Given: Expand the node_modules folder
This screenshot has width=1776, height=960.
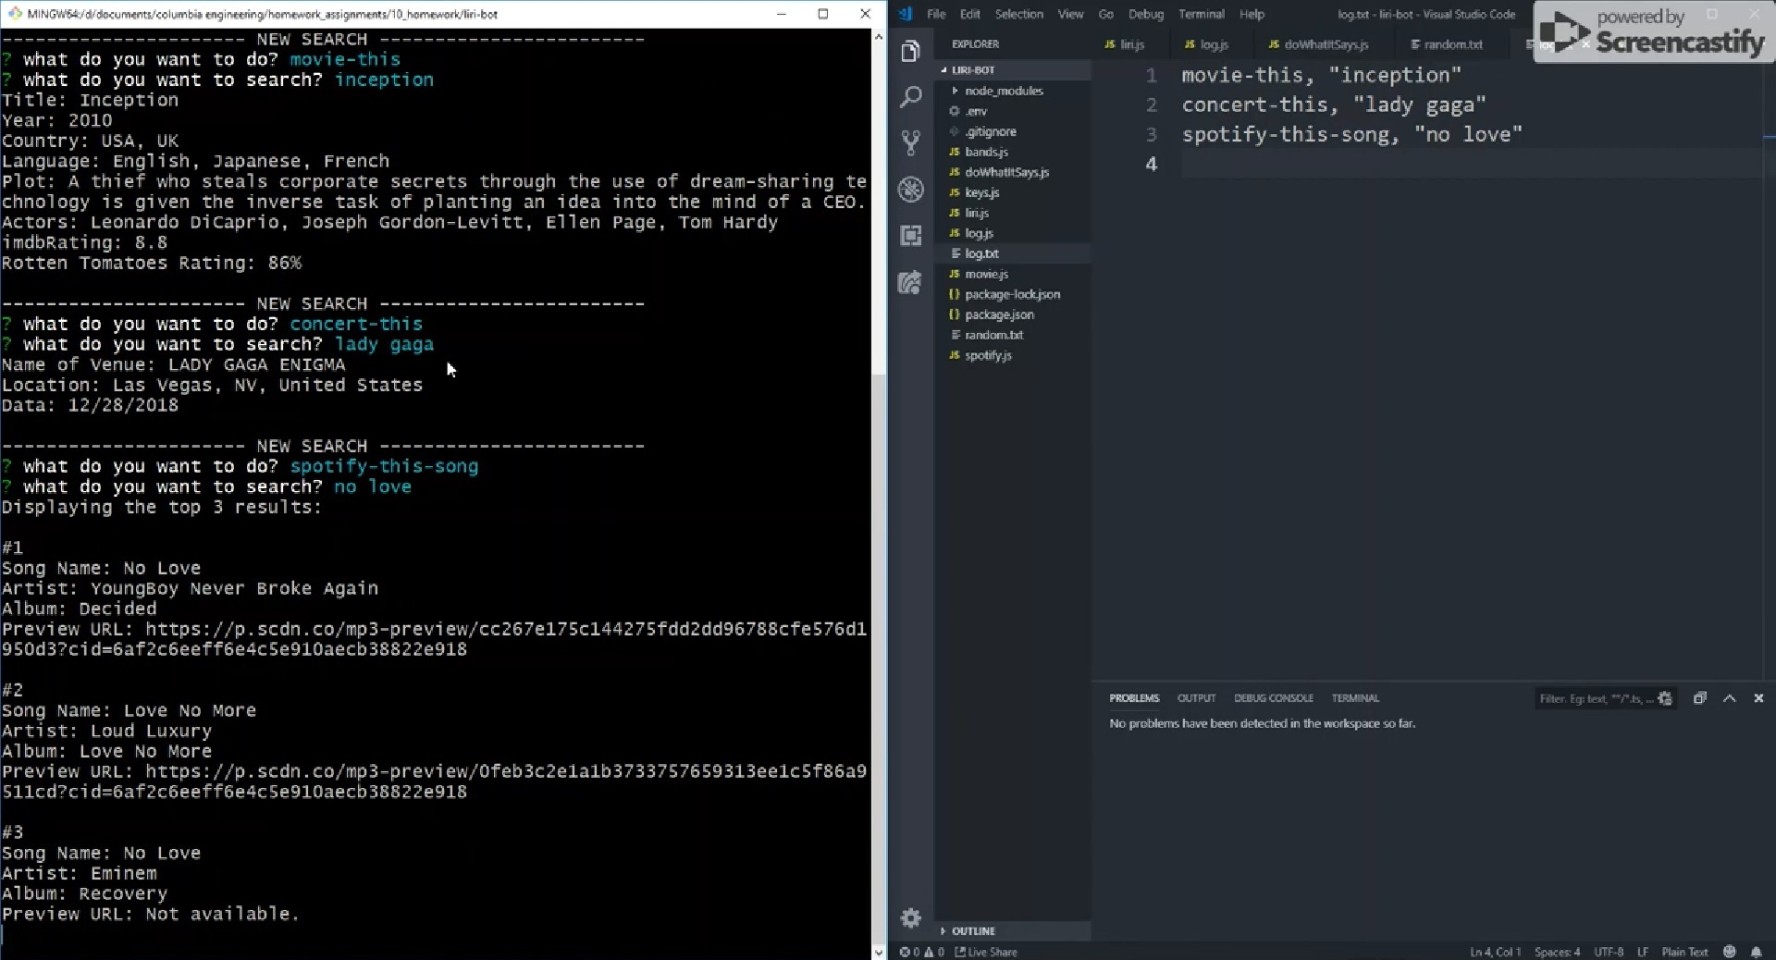Looking at the screenshot, I should [x=1003, y=91].
